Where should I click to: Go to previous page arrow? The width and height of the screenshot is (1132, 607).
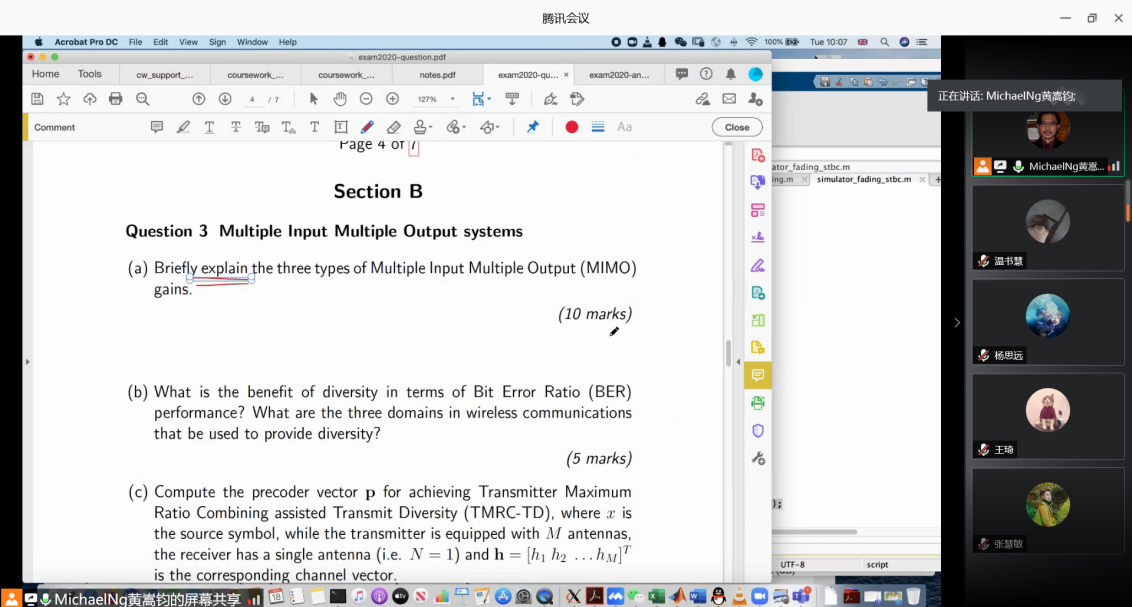pyautogui.click(x=199, y=99)
